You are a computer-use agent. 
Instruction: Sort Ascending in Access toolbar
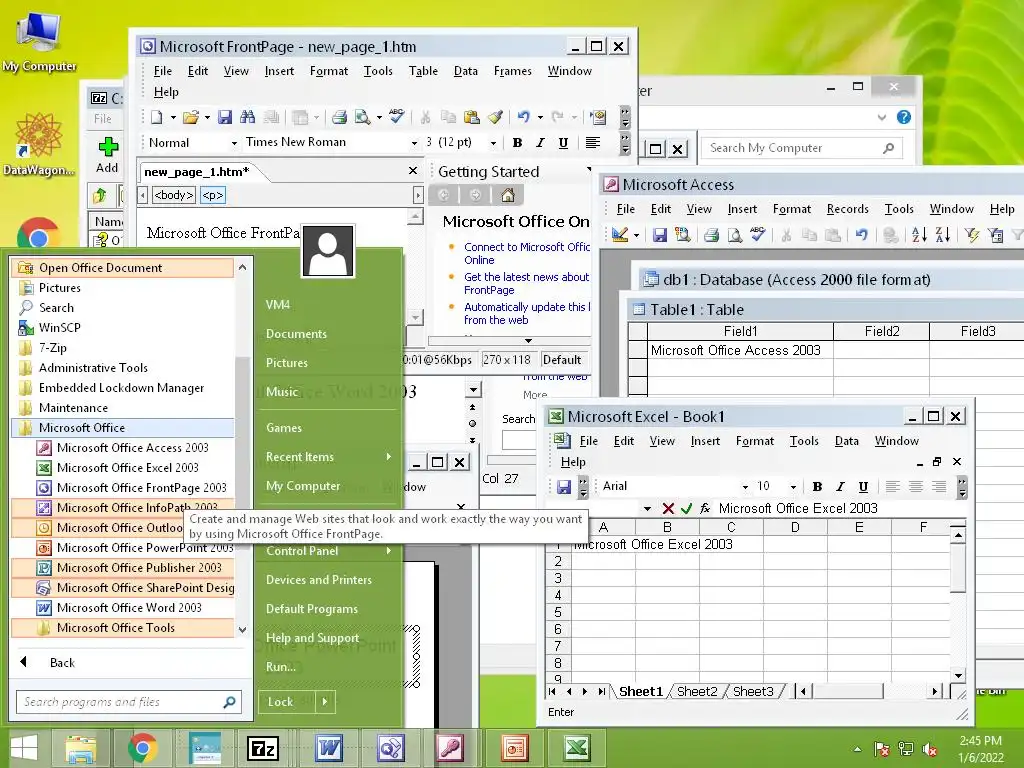[919, 234]
